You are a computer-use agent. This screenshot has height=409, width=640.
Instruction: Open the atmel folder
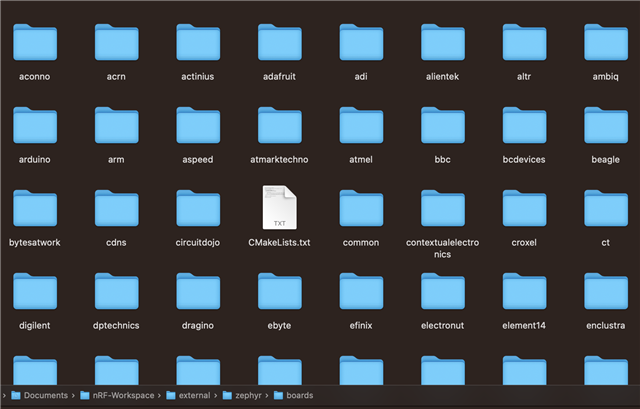pos(361,126)
